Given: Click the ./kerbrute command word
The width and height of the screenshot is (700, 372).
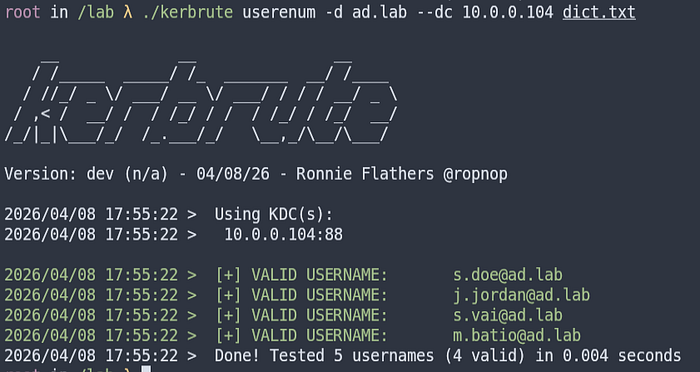Looking at the screenshot, I should click(x=188, y=12).
